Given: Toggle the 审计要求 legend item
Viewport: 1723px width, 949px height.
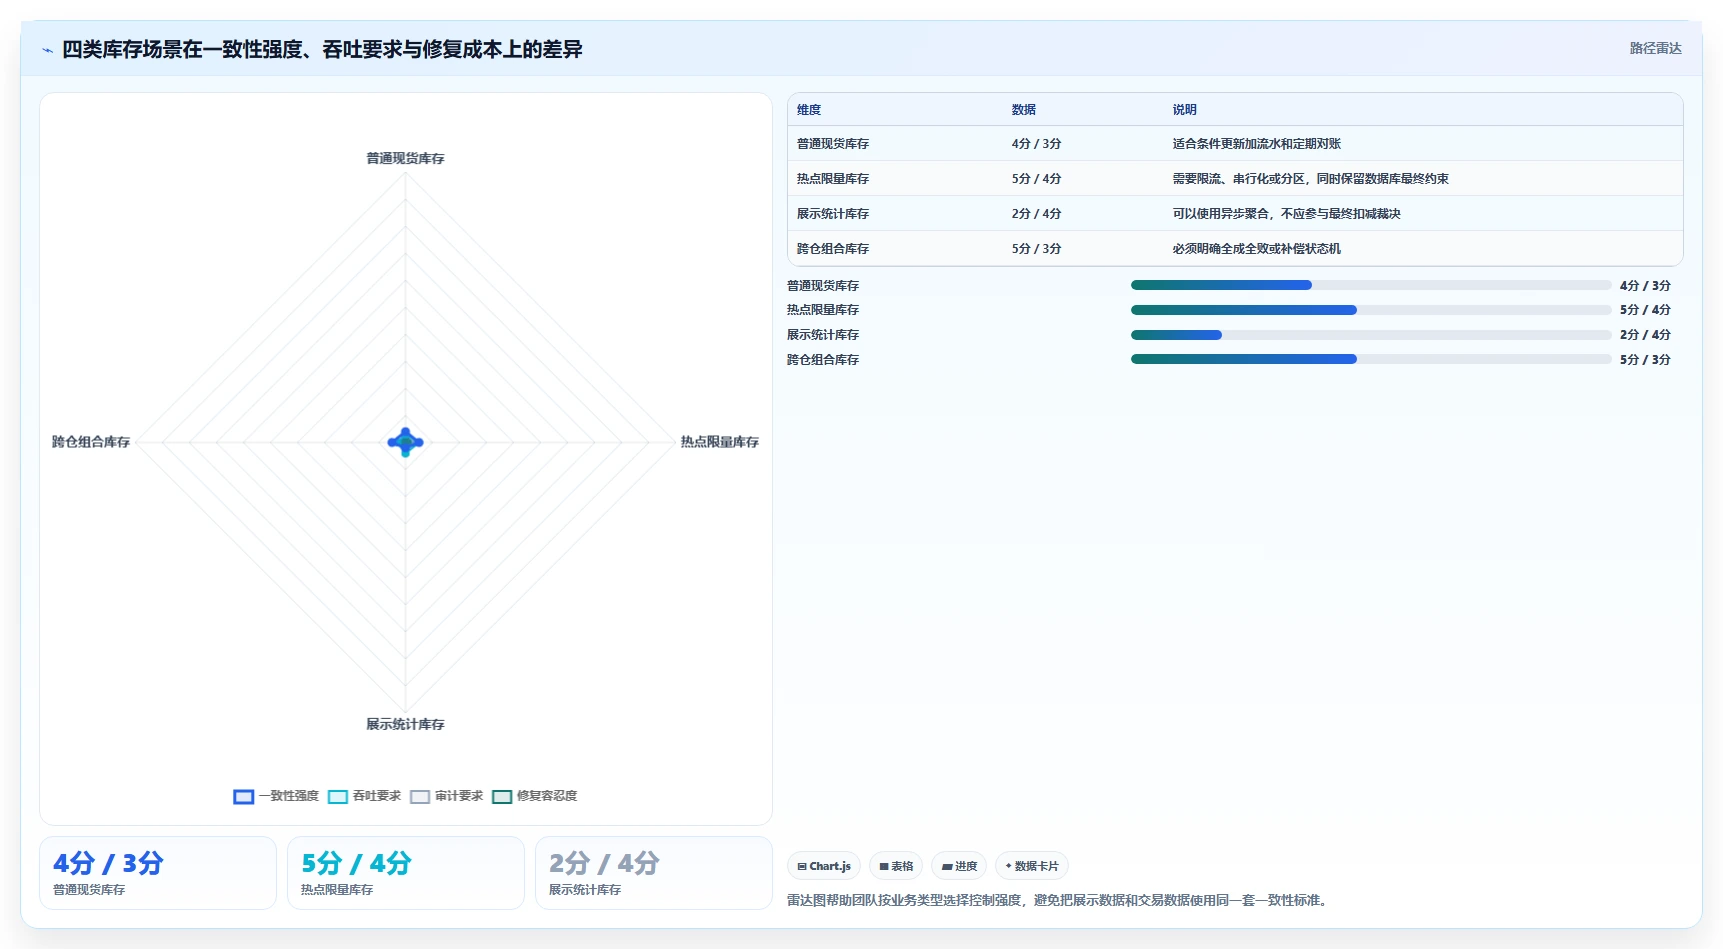Looking at the screenshot, I should tap(446, 796).
